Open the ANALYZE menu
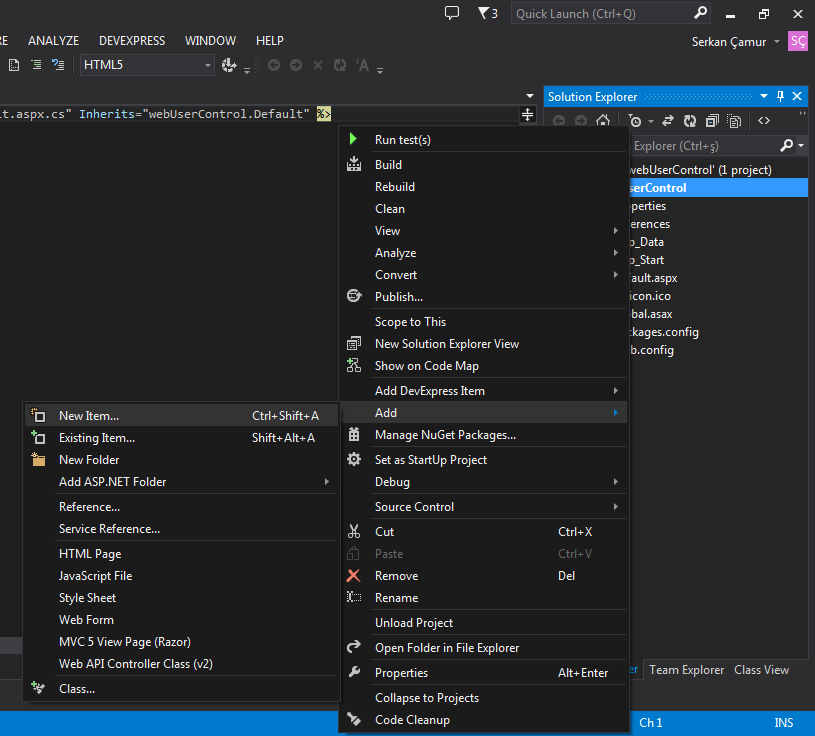 [54, 41]
